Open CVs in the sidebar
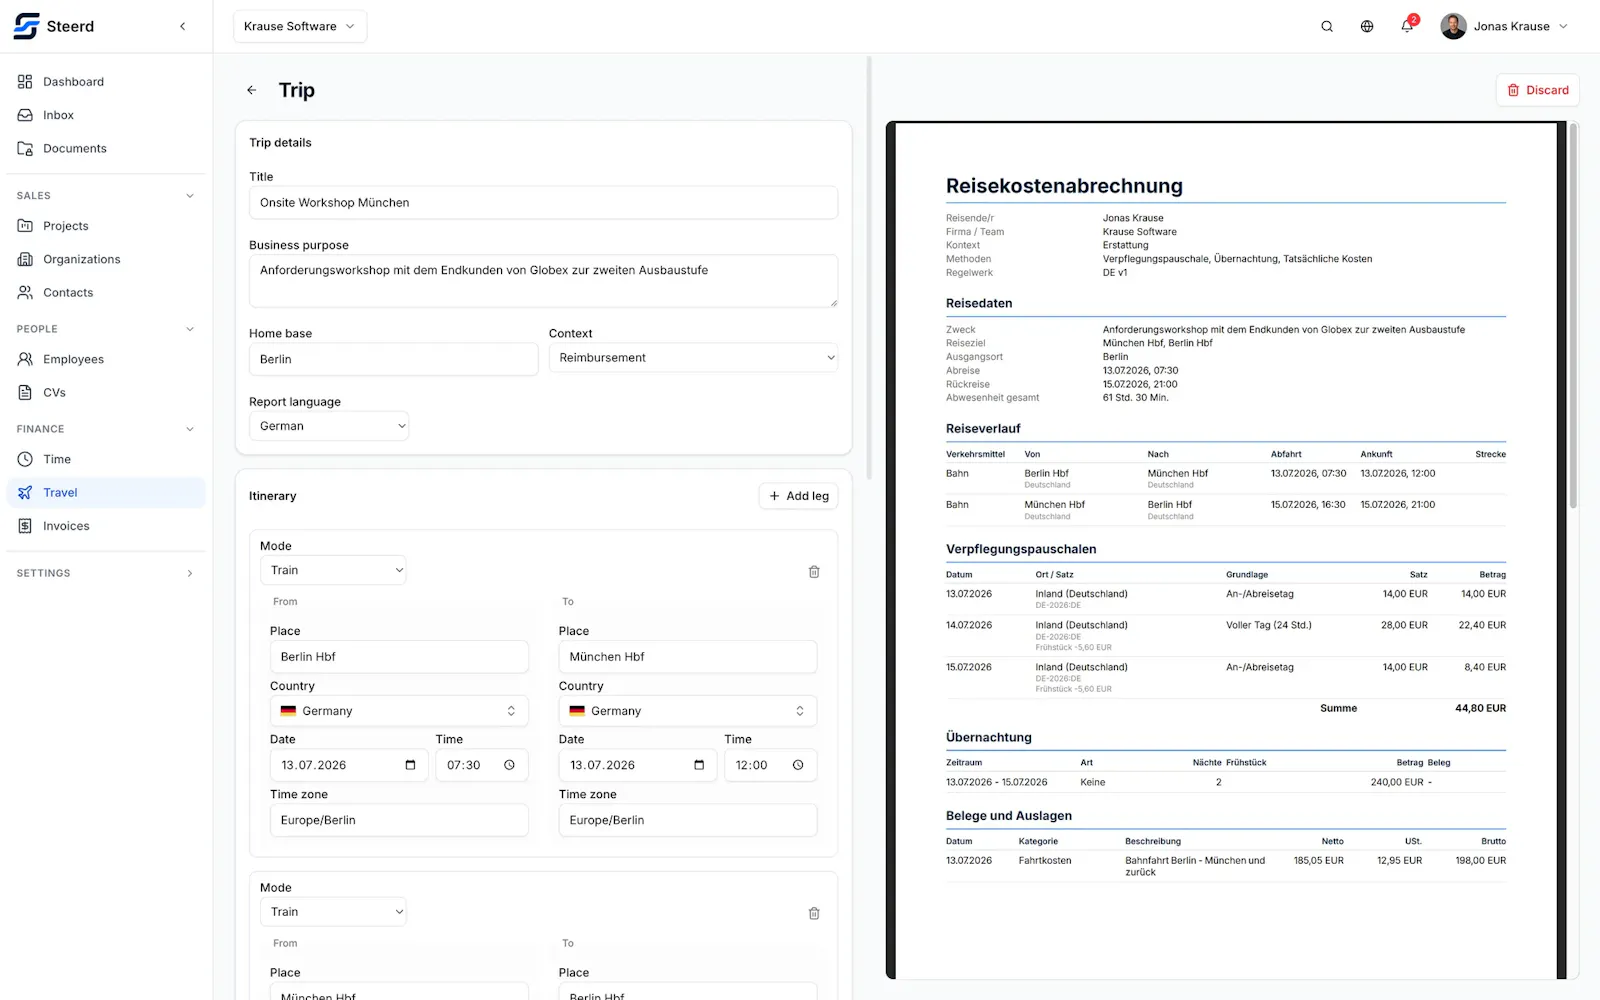The width and height of the screenshot is (1600, 1000). point(106,392)
